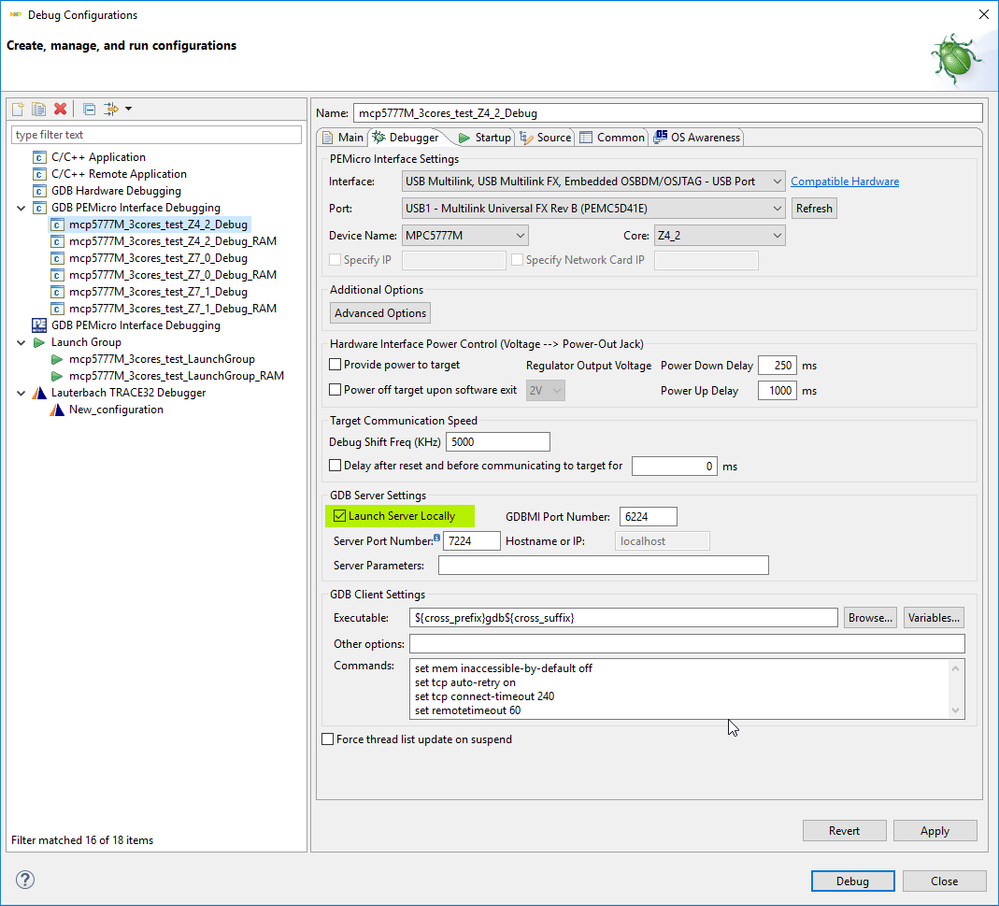The image size is (999, 906).
Task: Click the GDBMI Port Number field
Action: coord(648,517)
